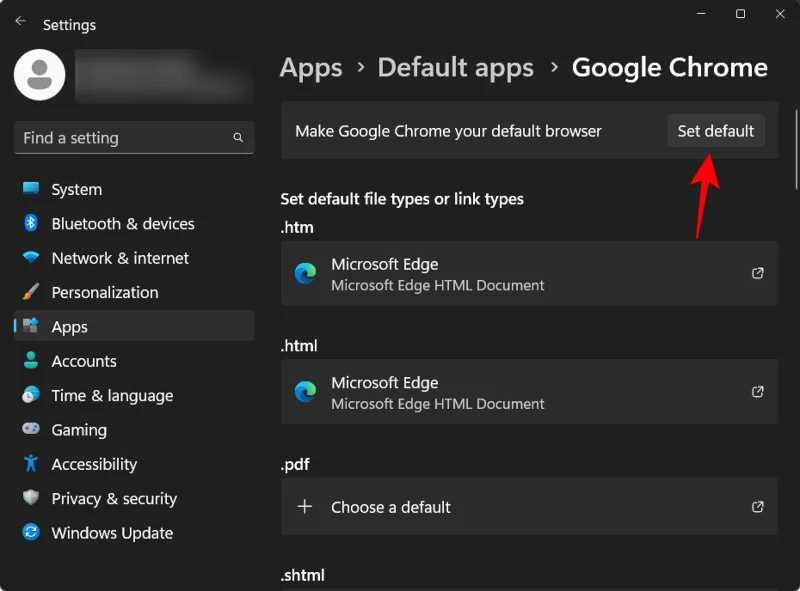This screenshot has width=800, height=591.
Task: Click the user profile avatar
Action: pos(39,75)
